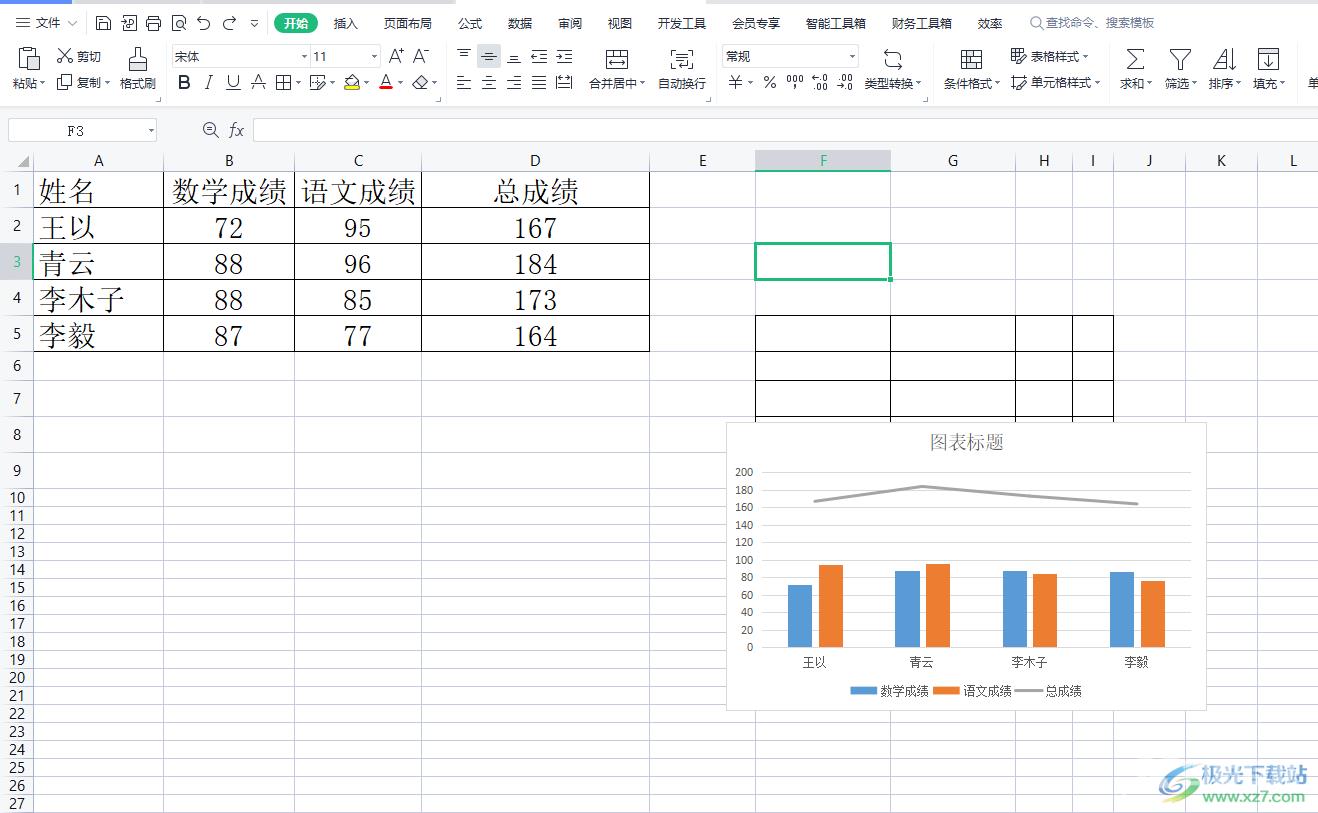Toggle underline formatting
Image resolution: width=1318 pixels, height=813 pixels.
[x=233, y=83]
